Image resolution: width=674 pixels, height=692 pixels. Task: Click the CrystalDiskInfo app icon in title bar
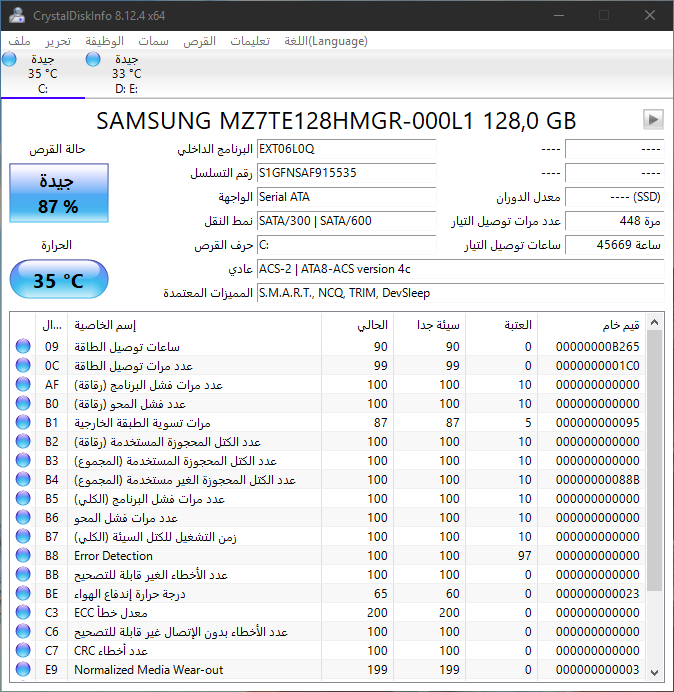point(17,15)
